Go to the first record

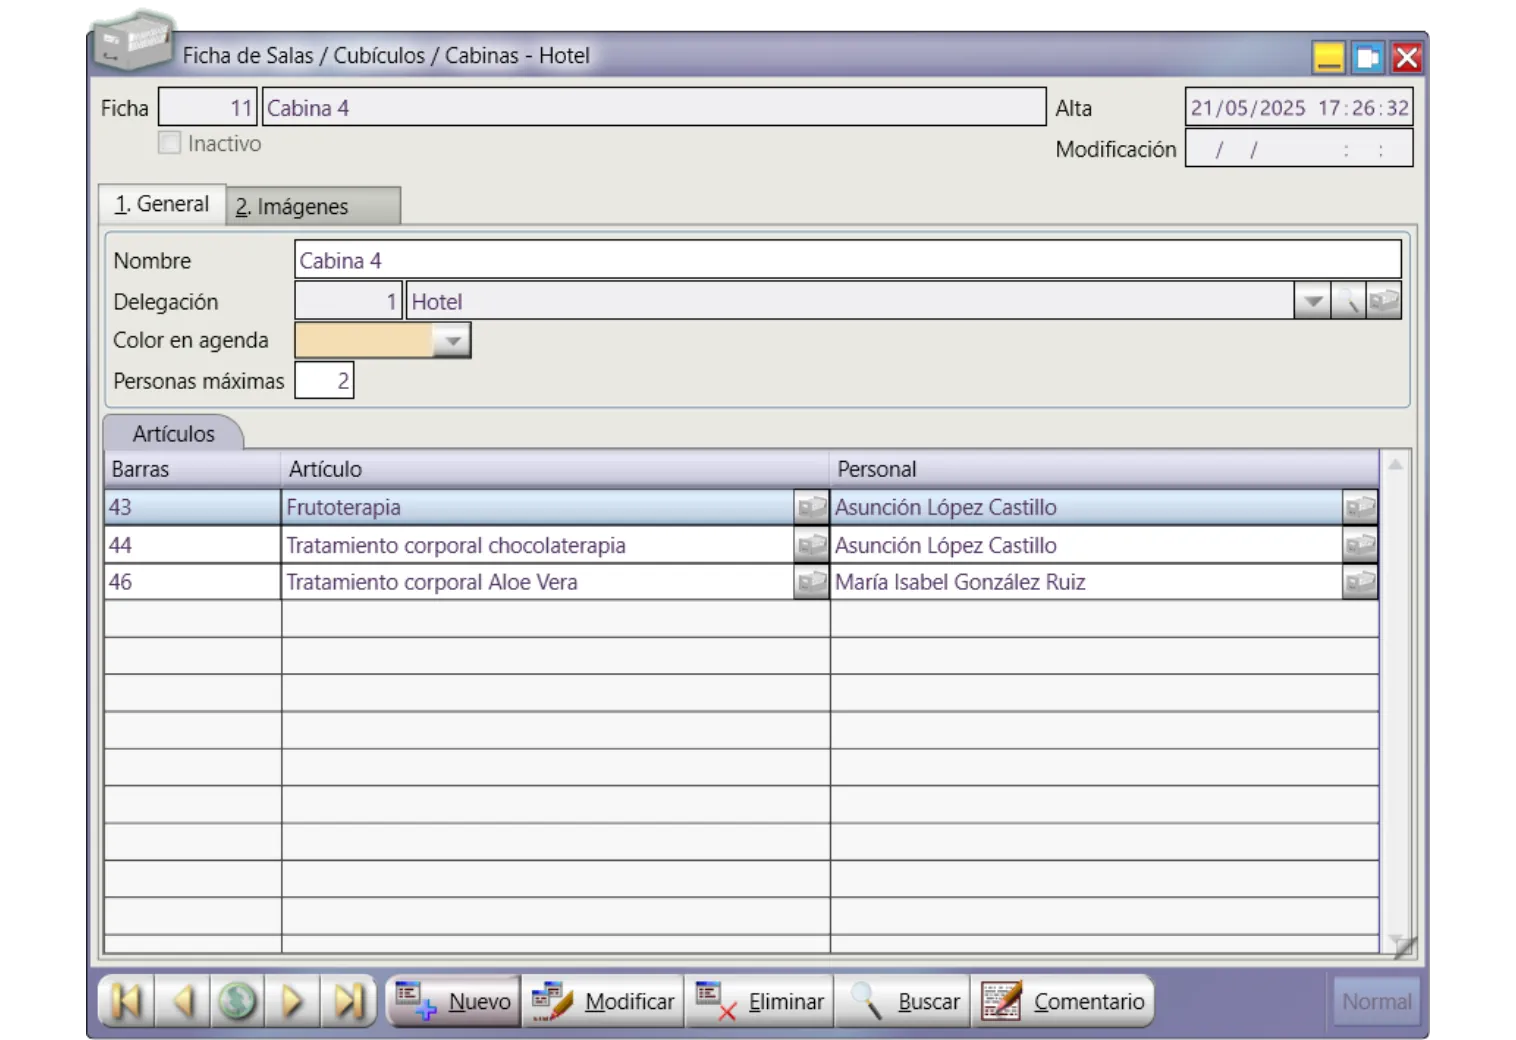point(126,1001)
